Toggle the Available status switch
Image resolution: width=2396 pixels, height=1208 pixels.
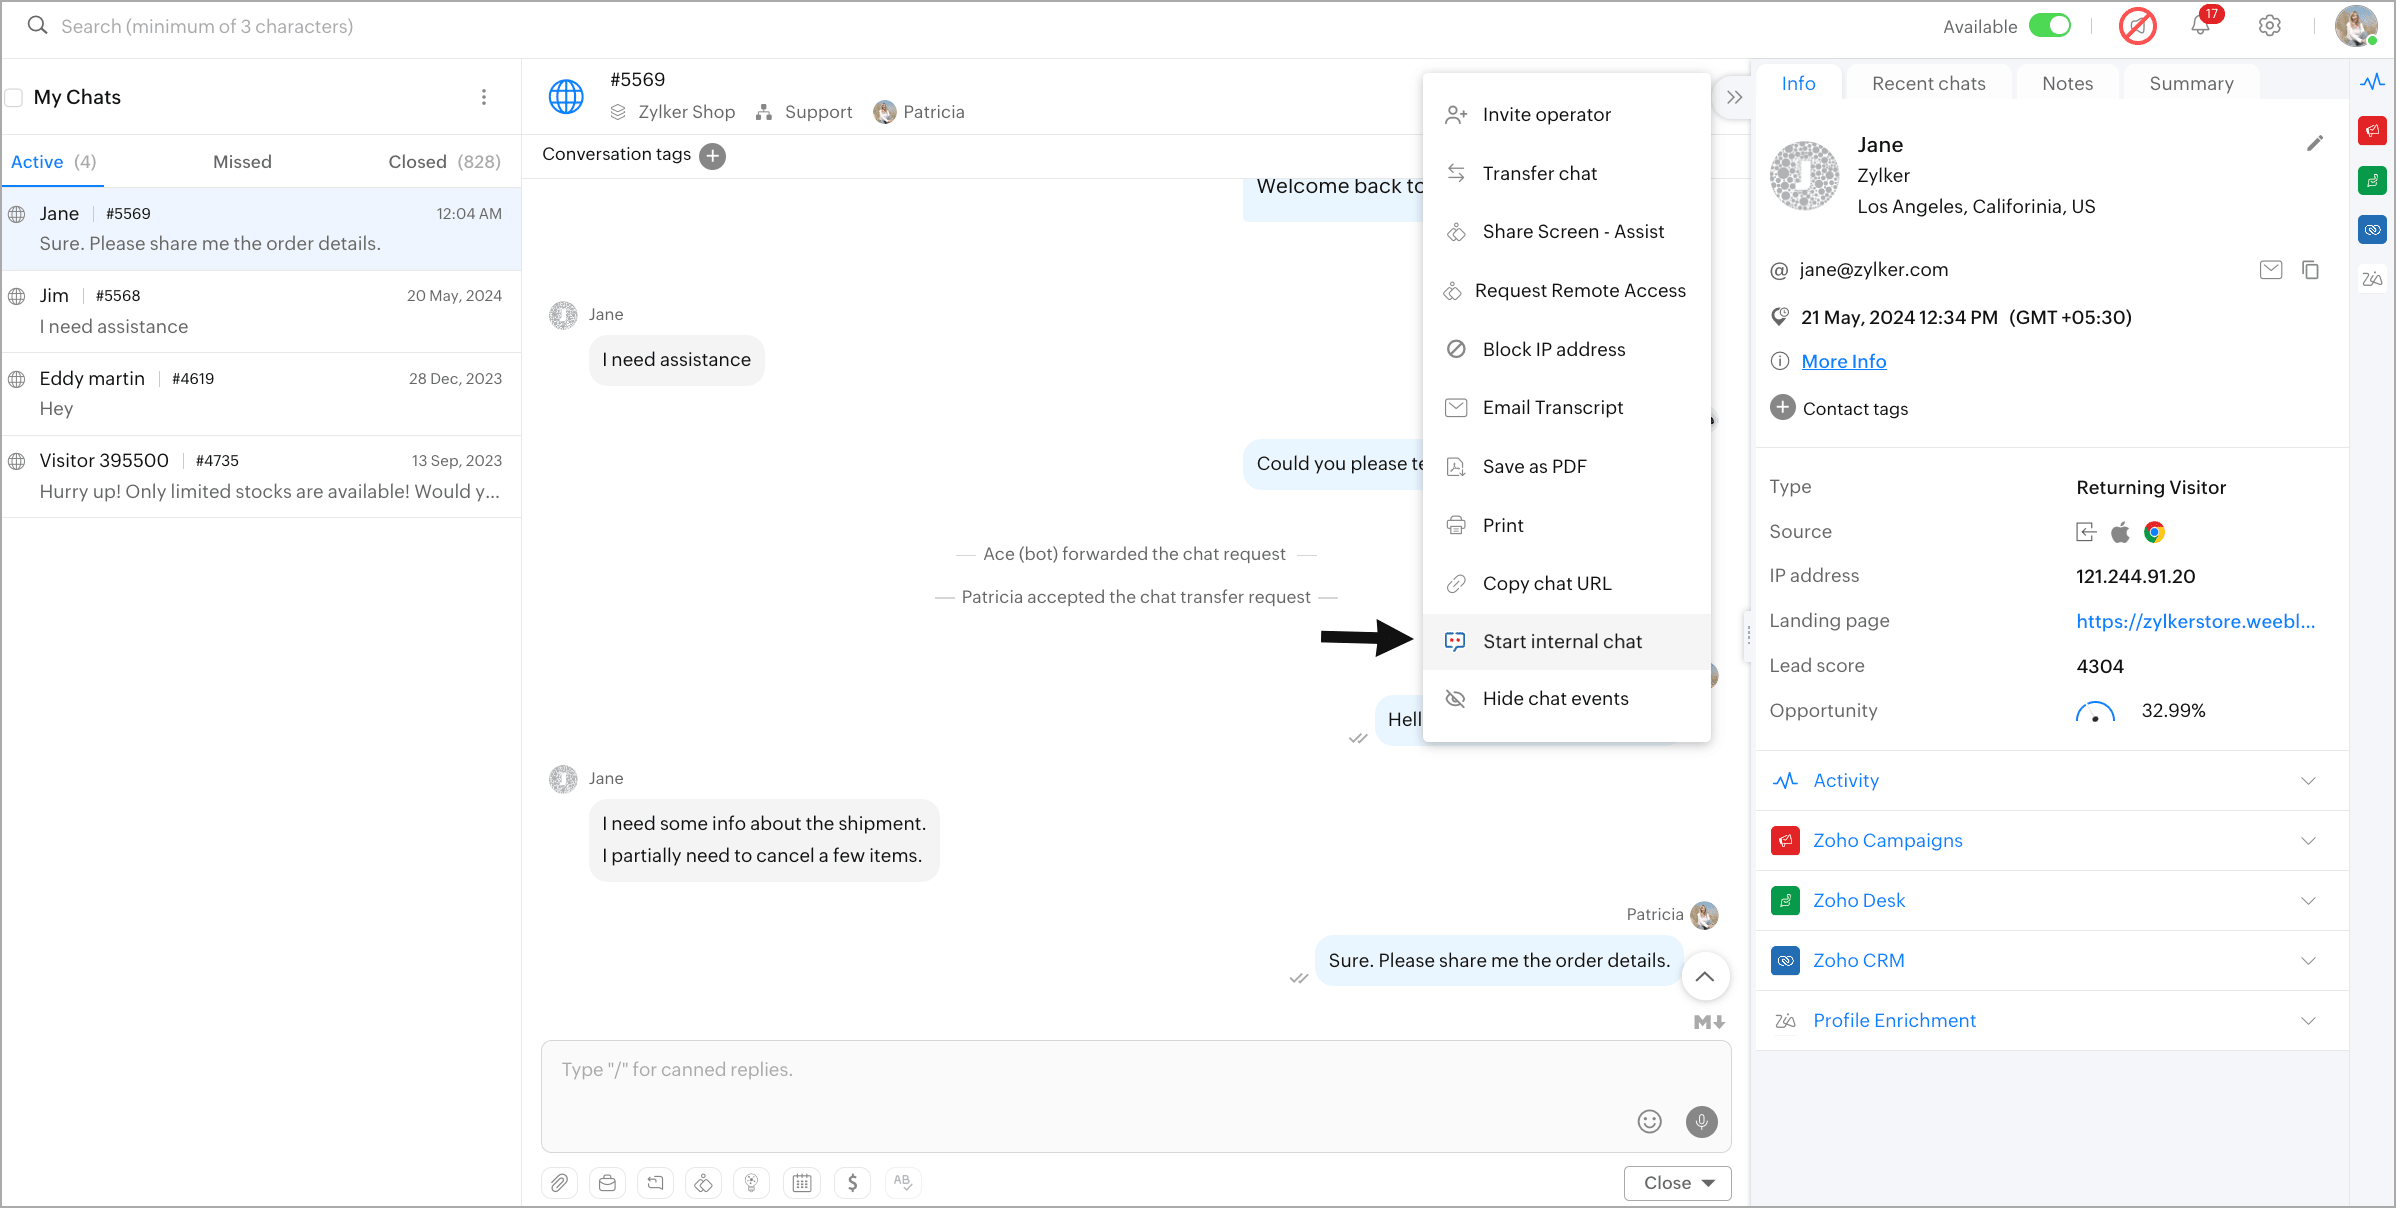click(x=2050, y=26)
